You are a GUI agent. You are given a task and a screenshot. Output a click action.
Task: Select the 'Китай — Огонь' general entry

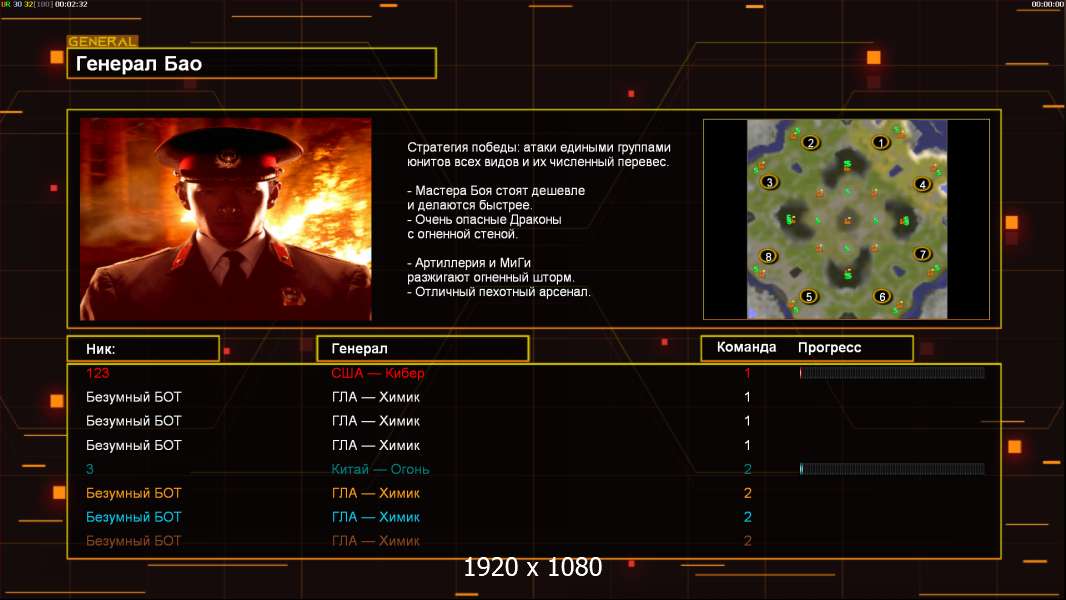click(380, 469)
